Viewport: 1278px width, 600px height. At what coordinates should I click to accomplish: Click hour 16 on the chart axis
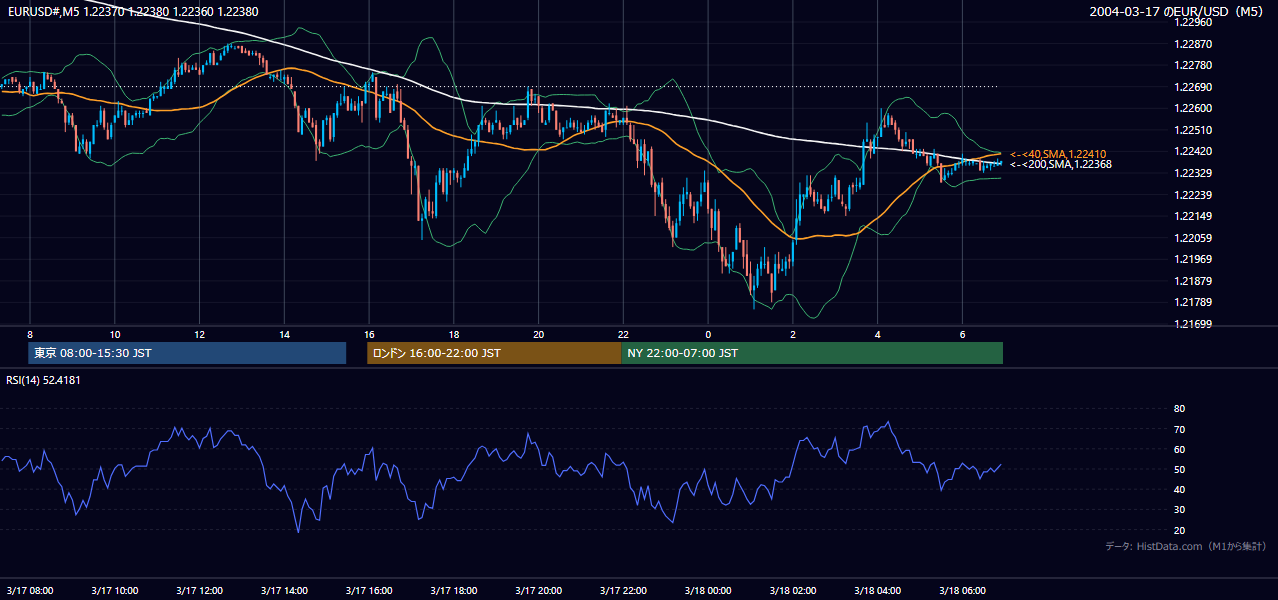click(369, 334)
